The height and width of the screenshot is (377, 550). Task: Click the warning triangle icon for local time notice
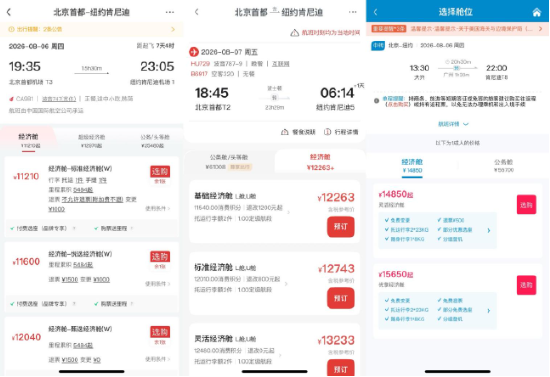pyautogui.click(x=295, y=33)
